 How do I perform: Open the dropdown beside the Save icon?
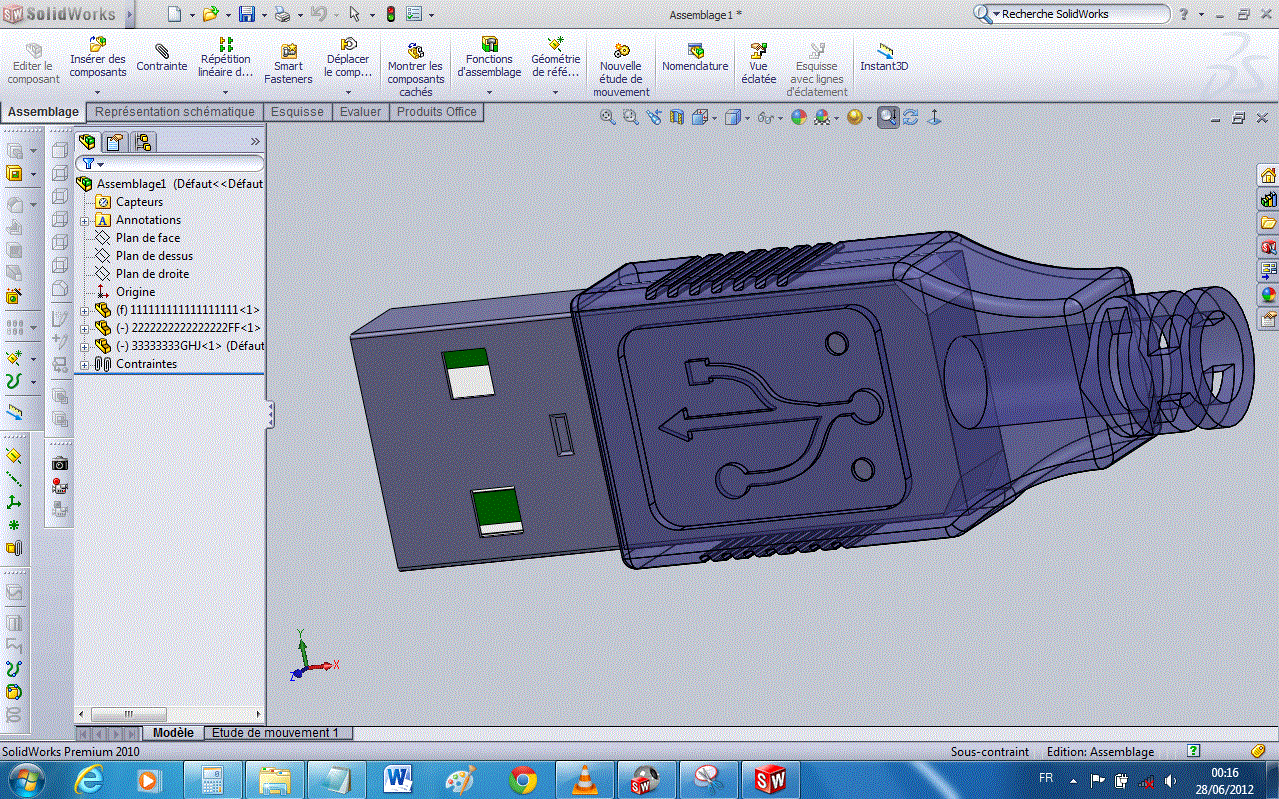point(263,14)
